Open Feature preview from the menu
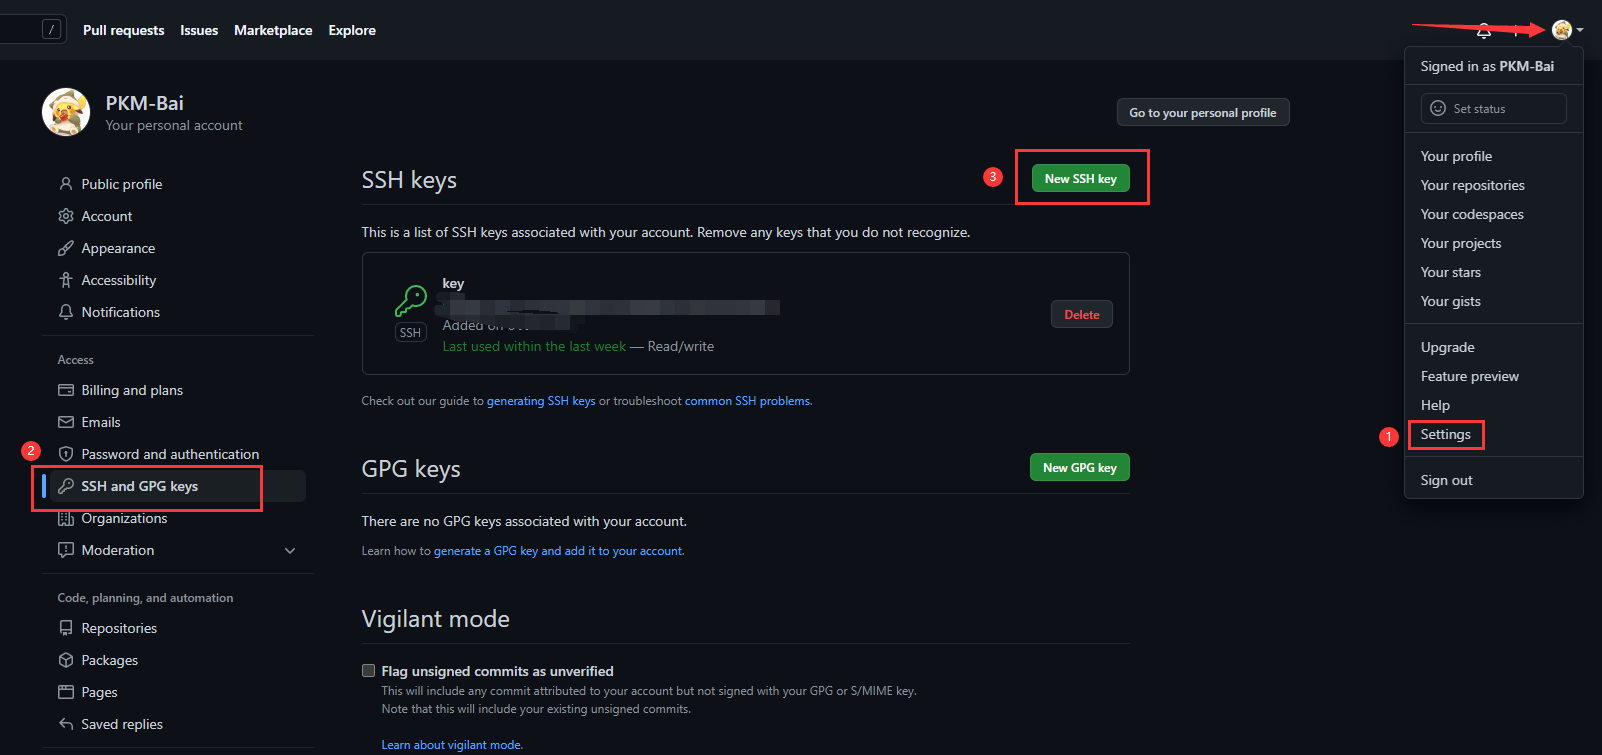Screen dimensions: 1602x755 [x=1470, y=376]
